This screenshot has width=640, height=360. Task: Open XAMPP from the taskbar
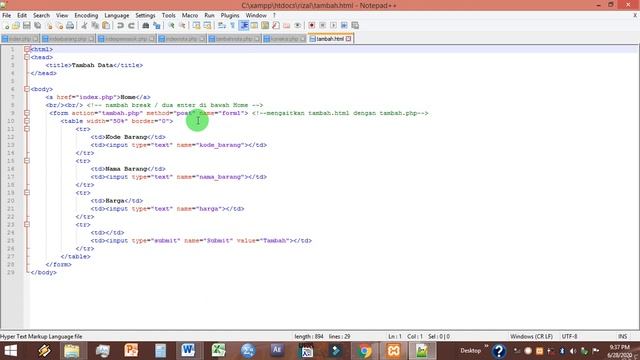[393, 351]
